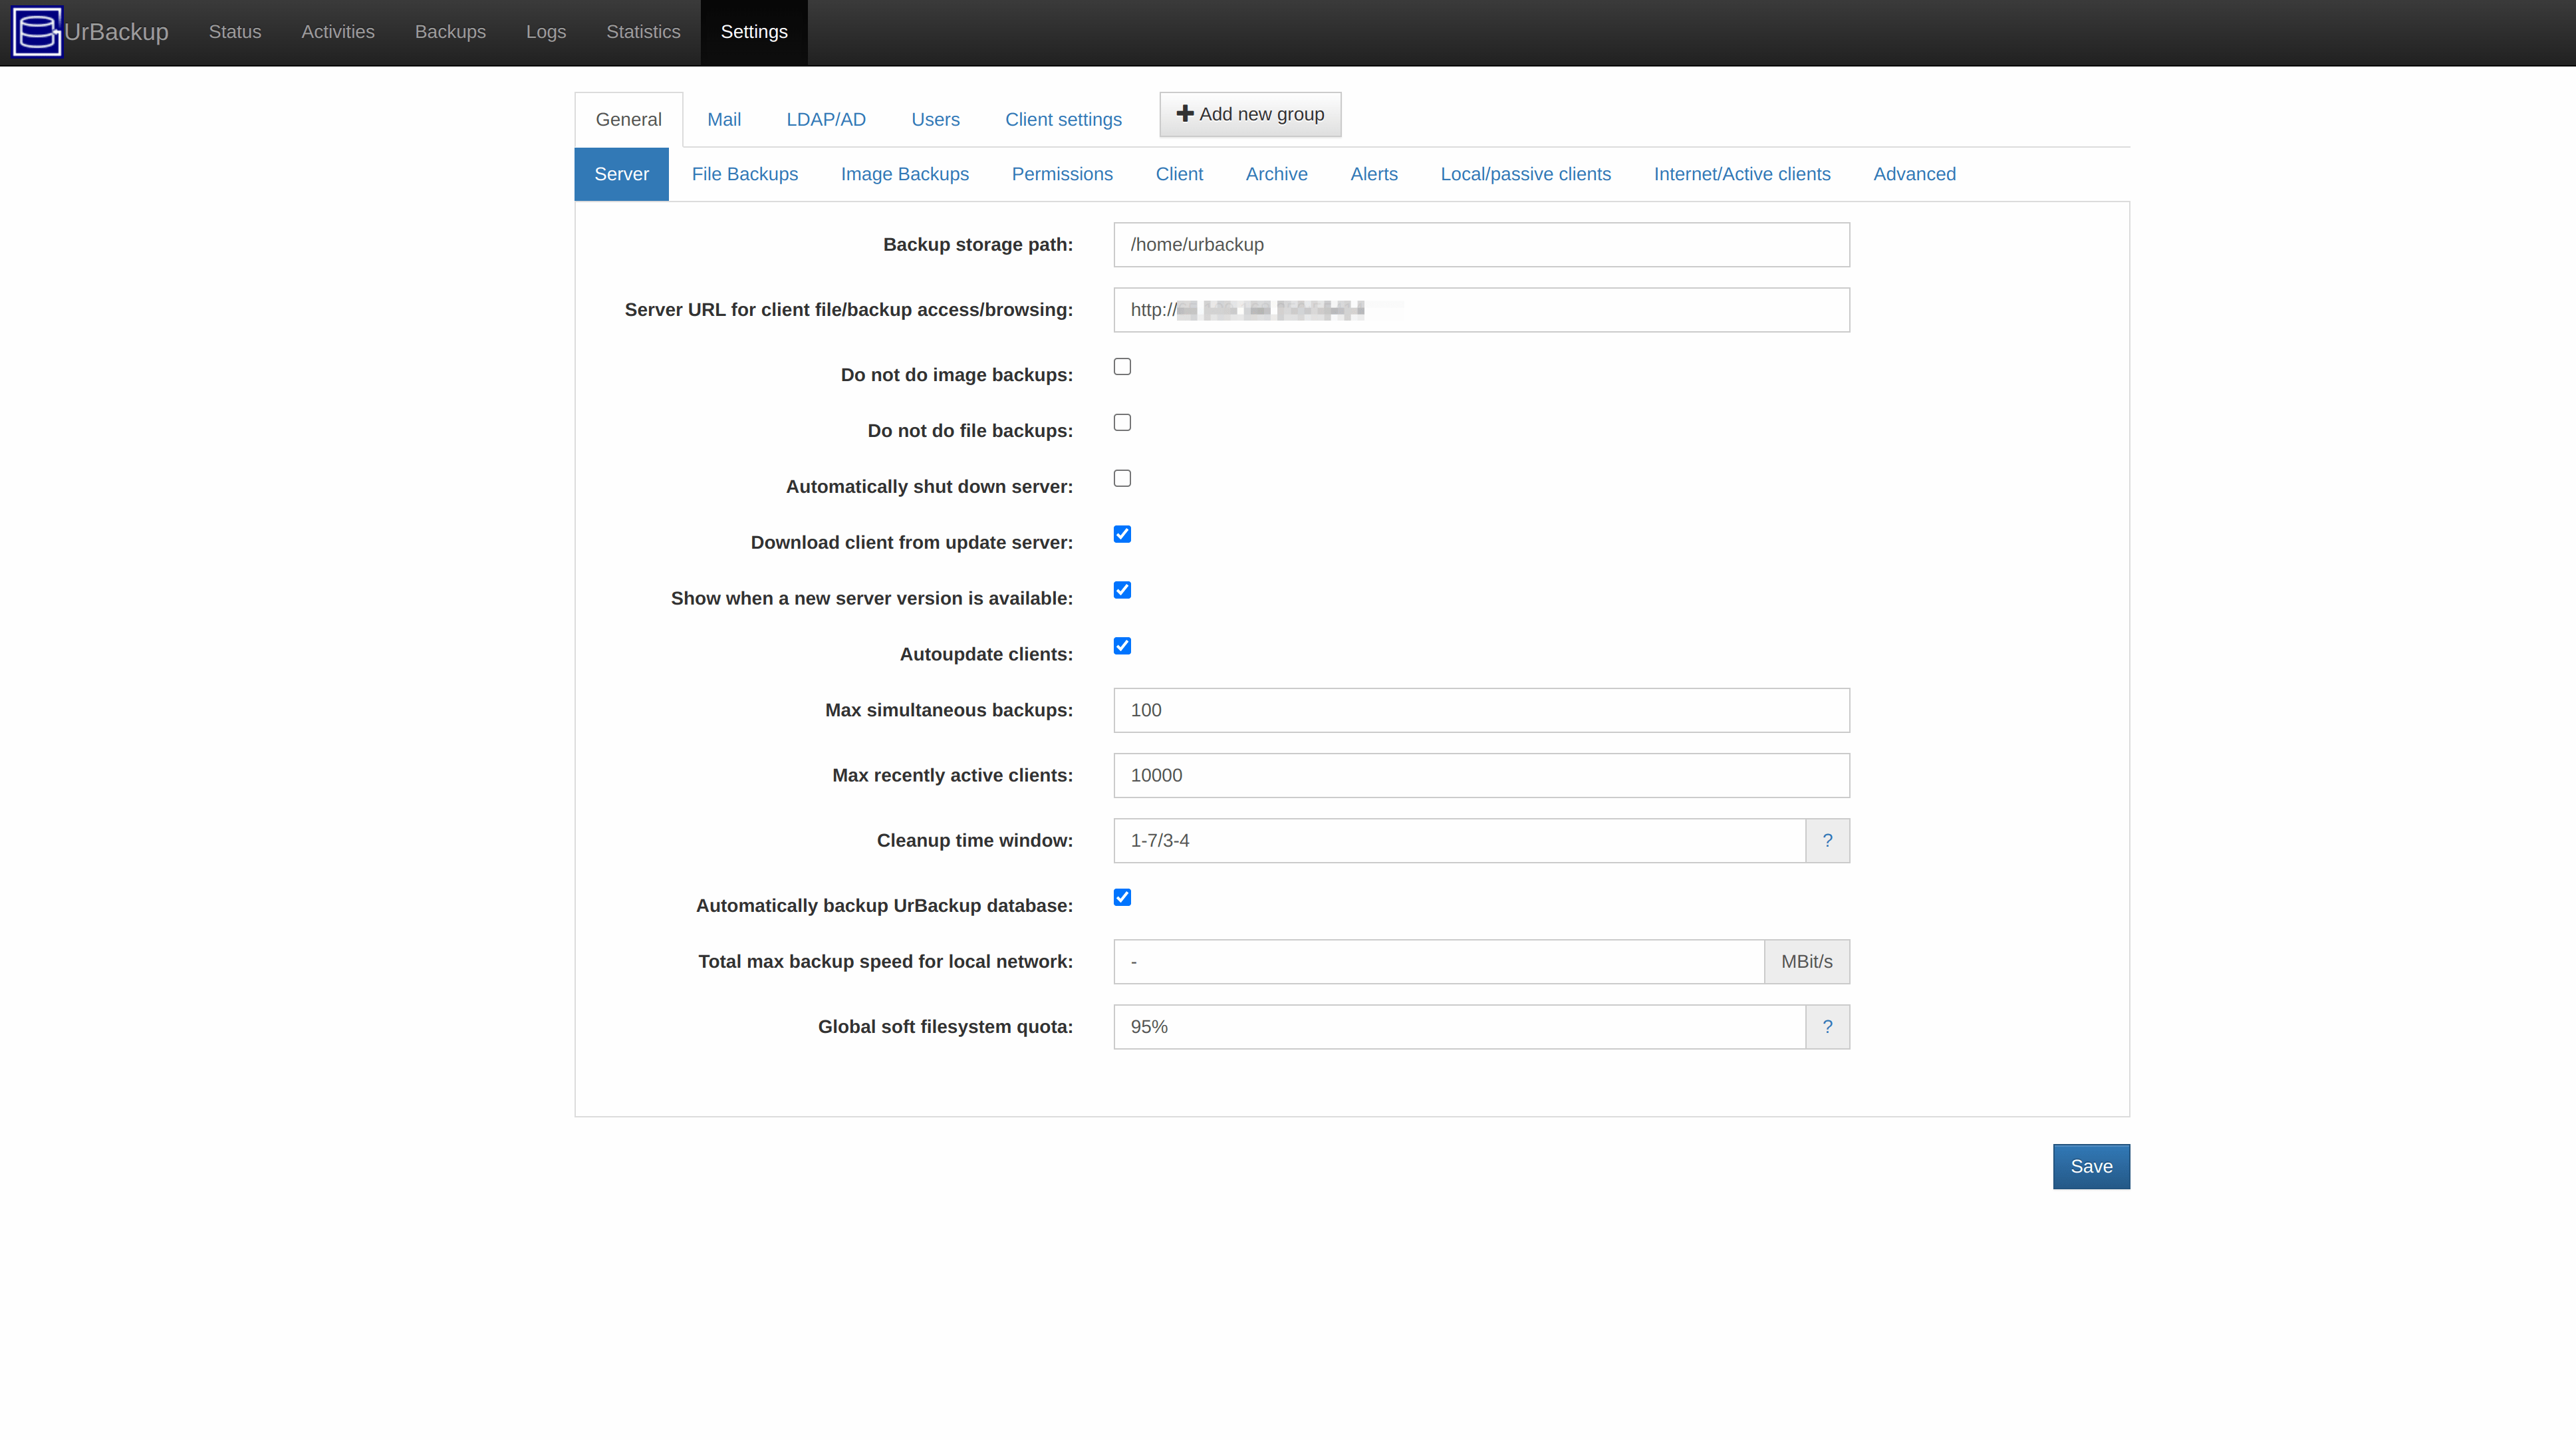Open the LDAP/AD settings tab
The height and width of the screenshot is (1440, 2576).
825,119
